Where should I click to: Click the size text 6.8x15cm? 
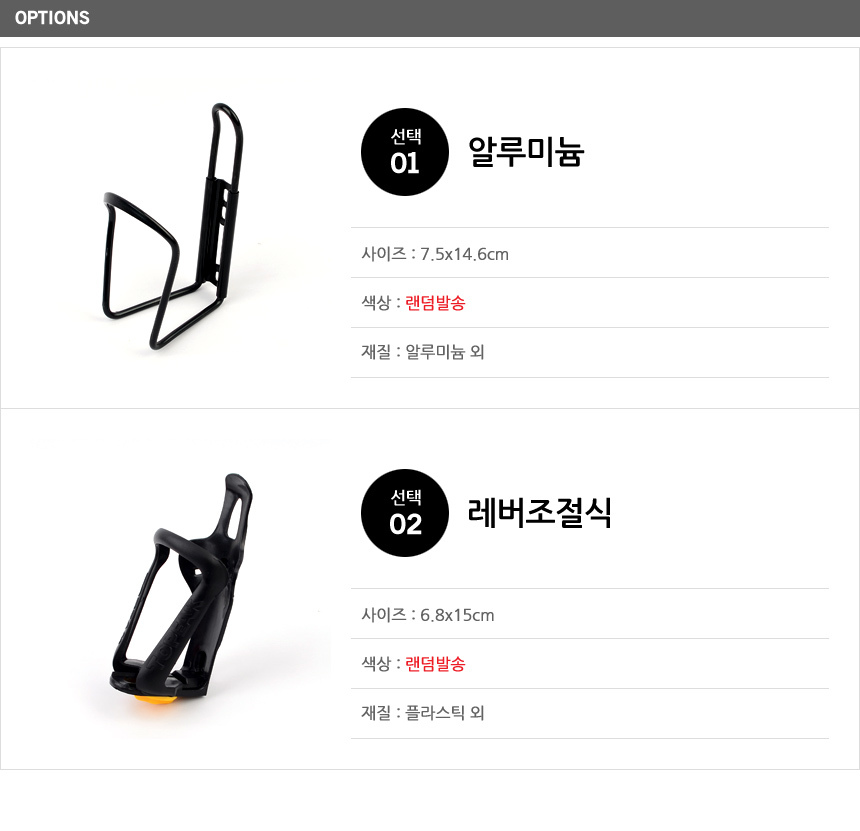(x=457, y=615)
